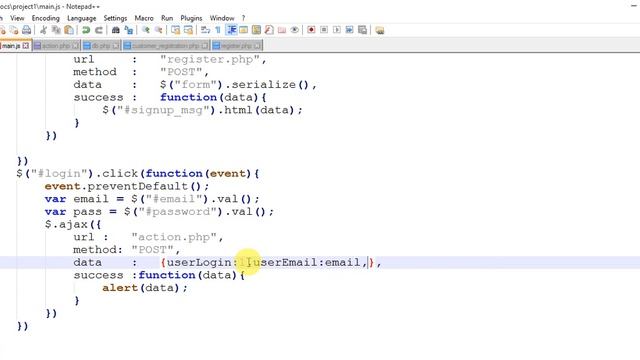Click the Redo arrow icon

click(x=99, y=30)
